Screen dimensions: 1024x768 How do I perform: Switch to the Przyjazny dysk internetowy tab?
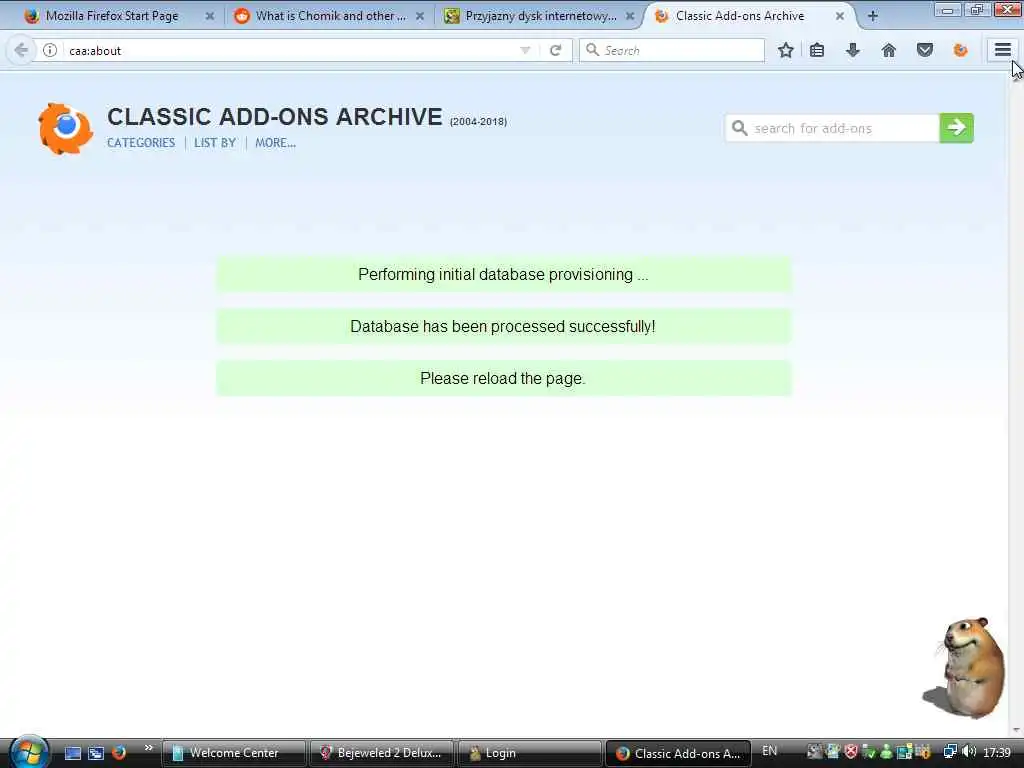[540, 16]
